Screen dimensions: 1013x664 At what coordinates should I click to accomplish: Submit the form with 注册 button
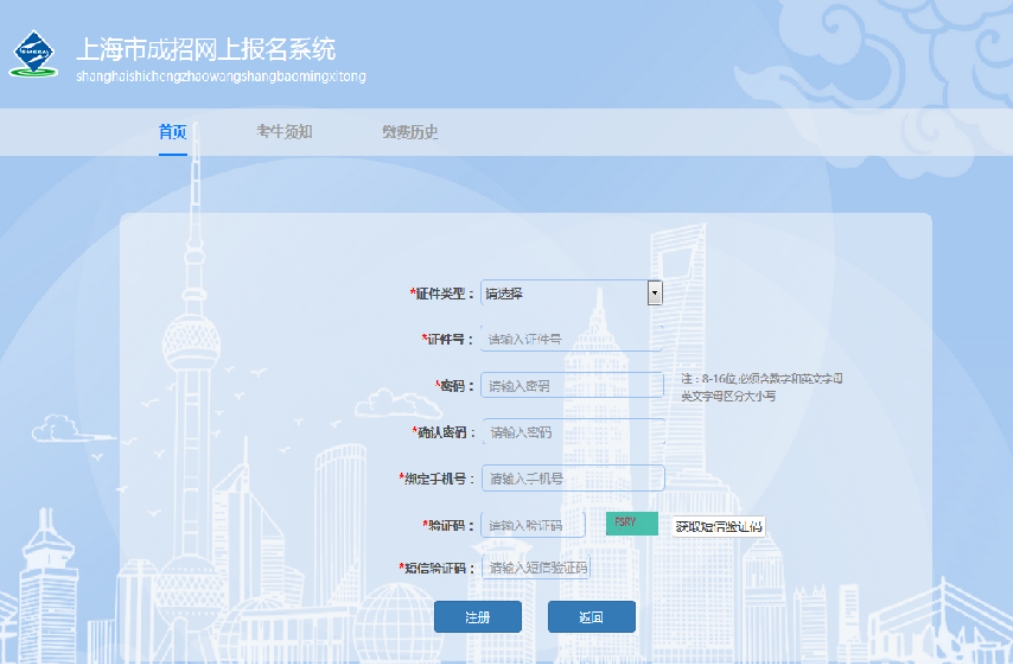click(x=477, y=617)
